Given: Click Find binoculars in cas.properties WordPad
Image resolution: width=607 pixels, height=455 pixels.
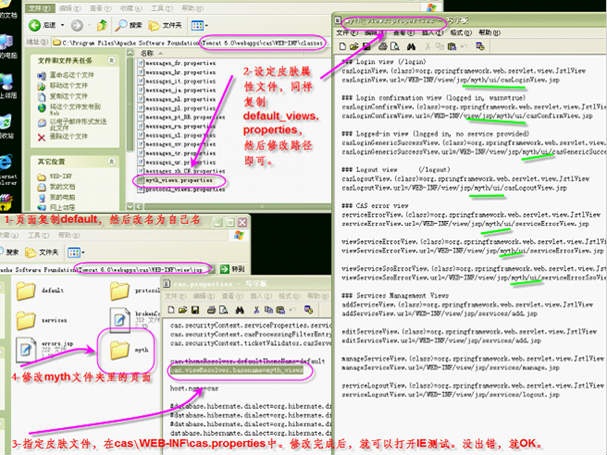Looking at the screenshot, I should pyautogui.click(x=240, y=310).
